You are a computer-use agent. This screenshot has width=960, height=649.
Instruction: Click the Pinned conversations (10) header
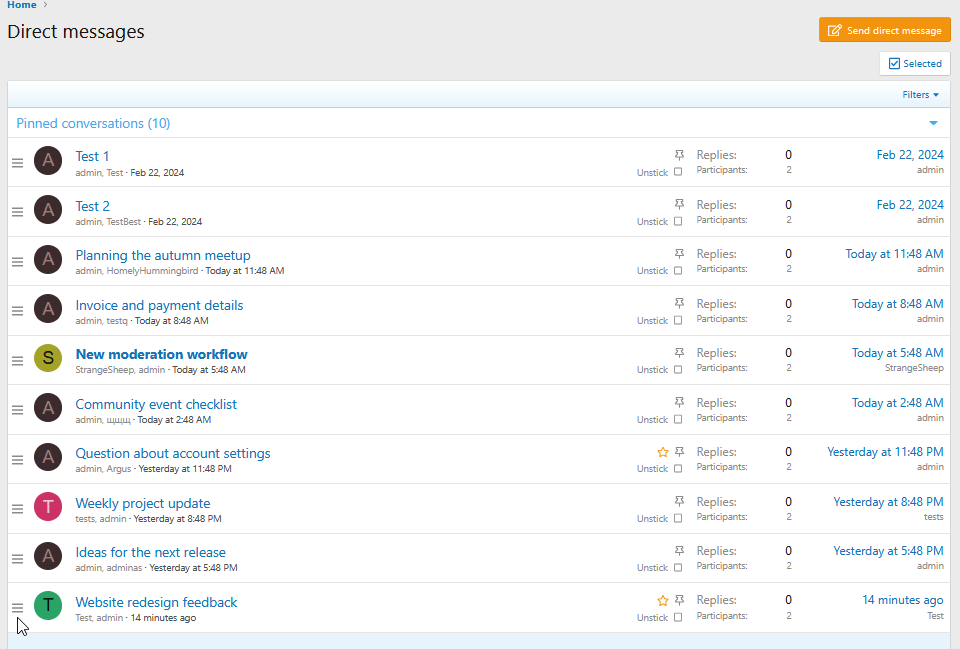tap(93, 123)
